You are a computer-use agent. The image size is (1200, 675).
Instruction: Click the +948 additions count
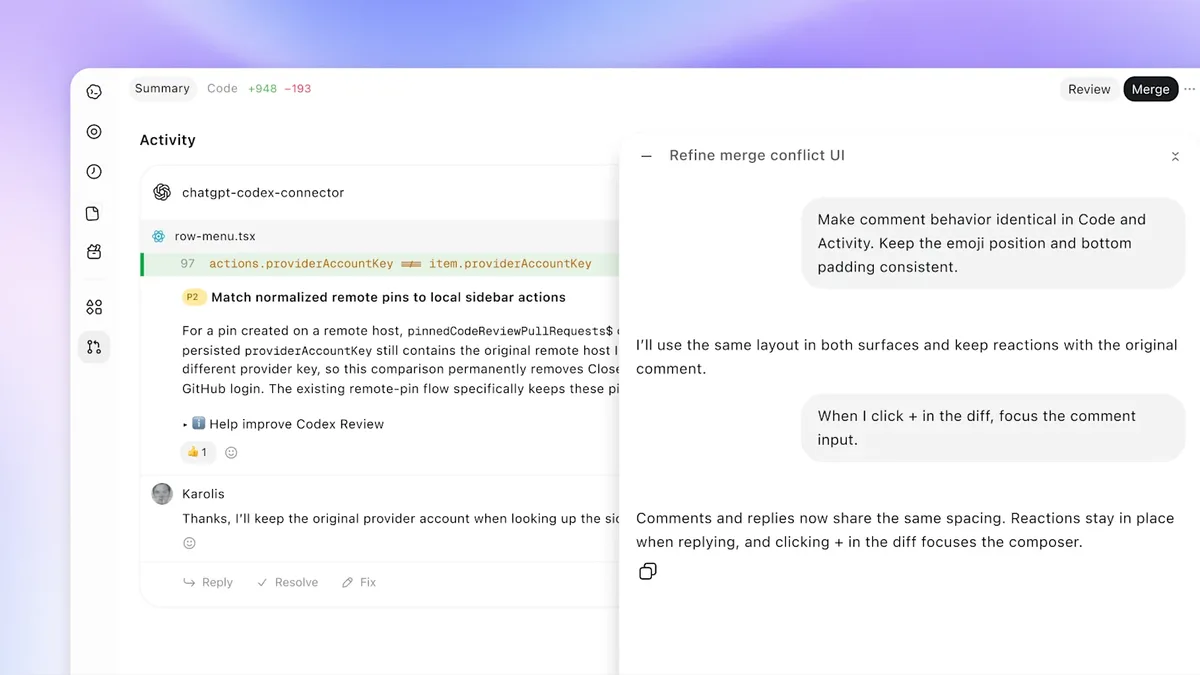pyautogui.click(x=262, y=89)
